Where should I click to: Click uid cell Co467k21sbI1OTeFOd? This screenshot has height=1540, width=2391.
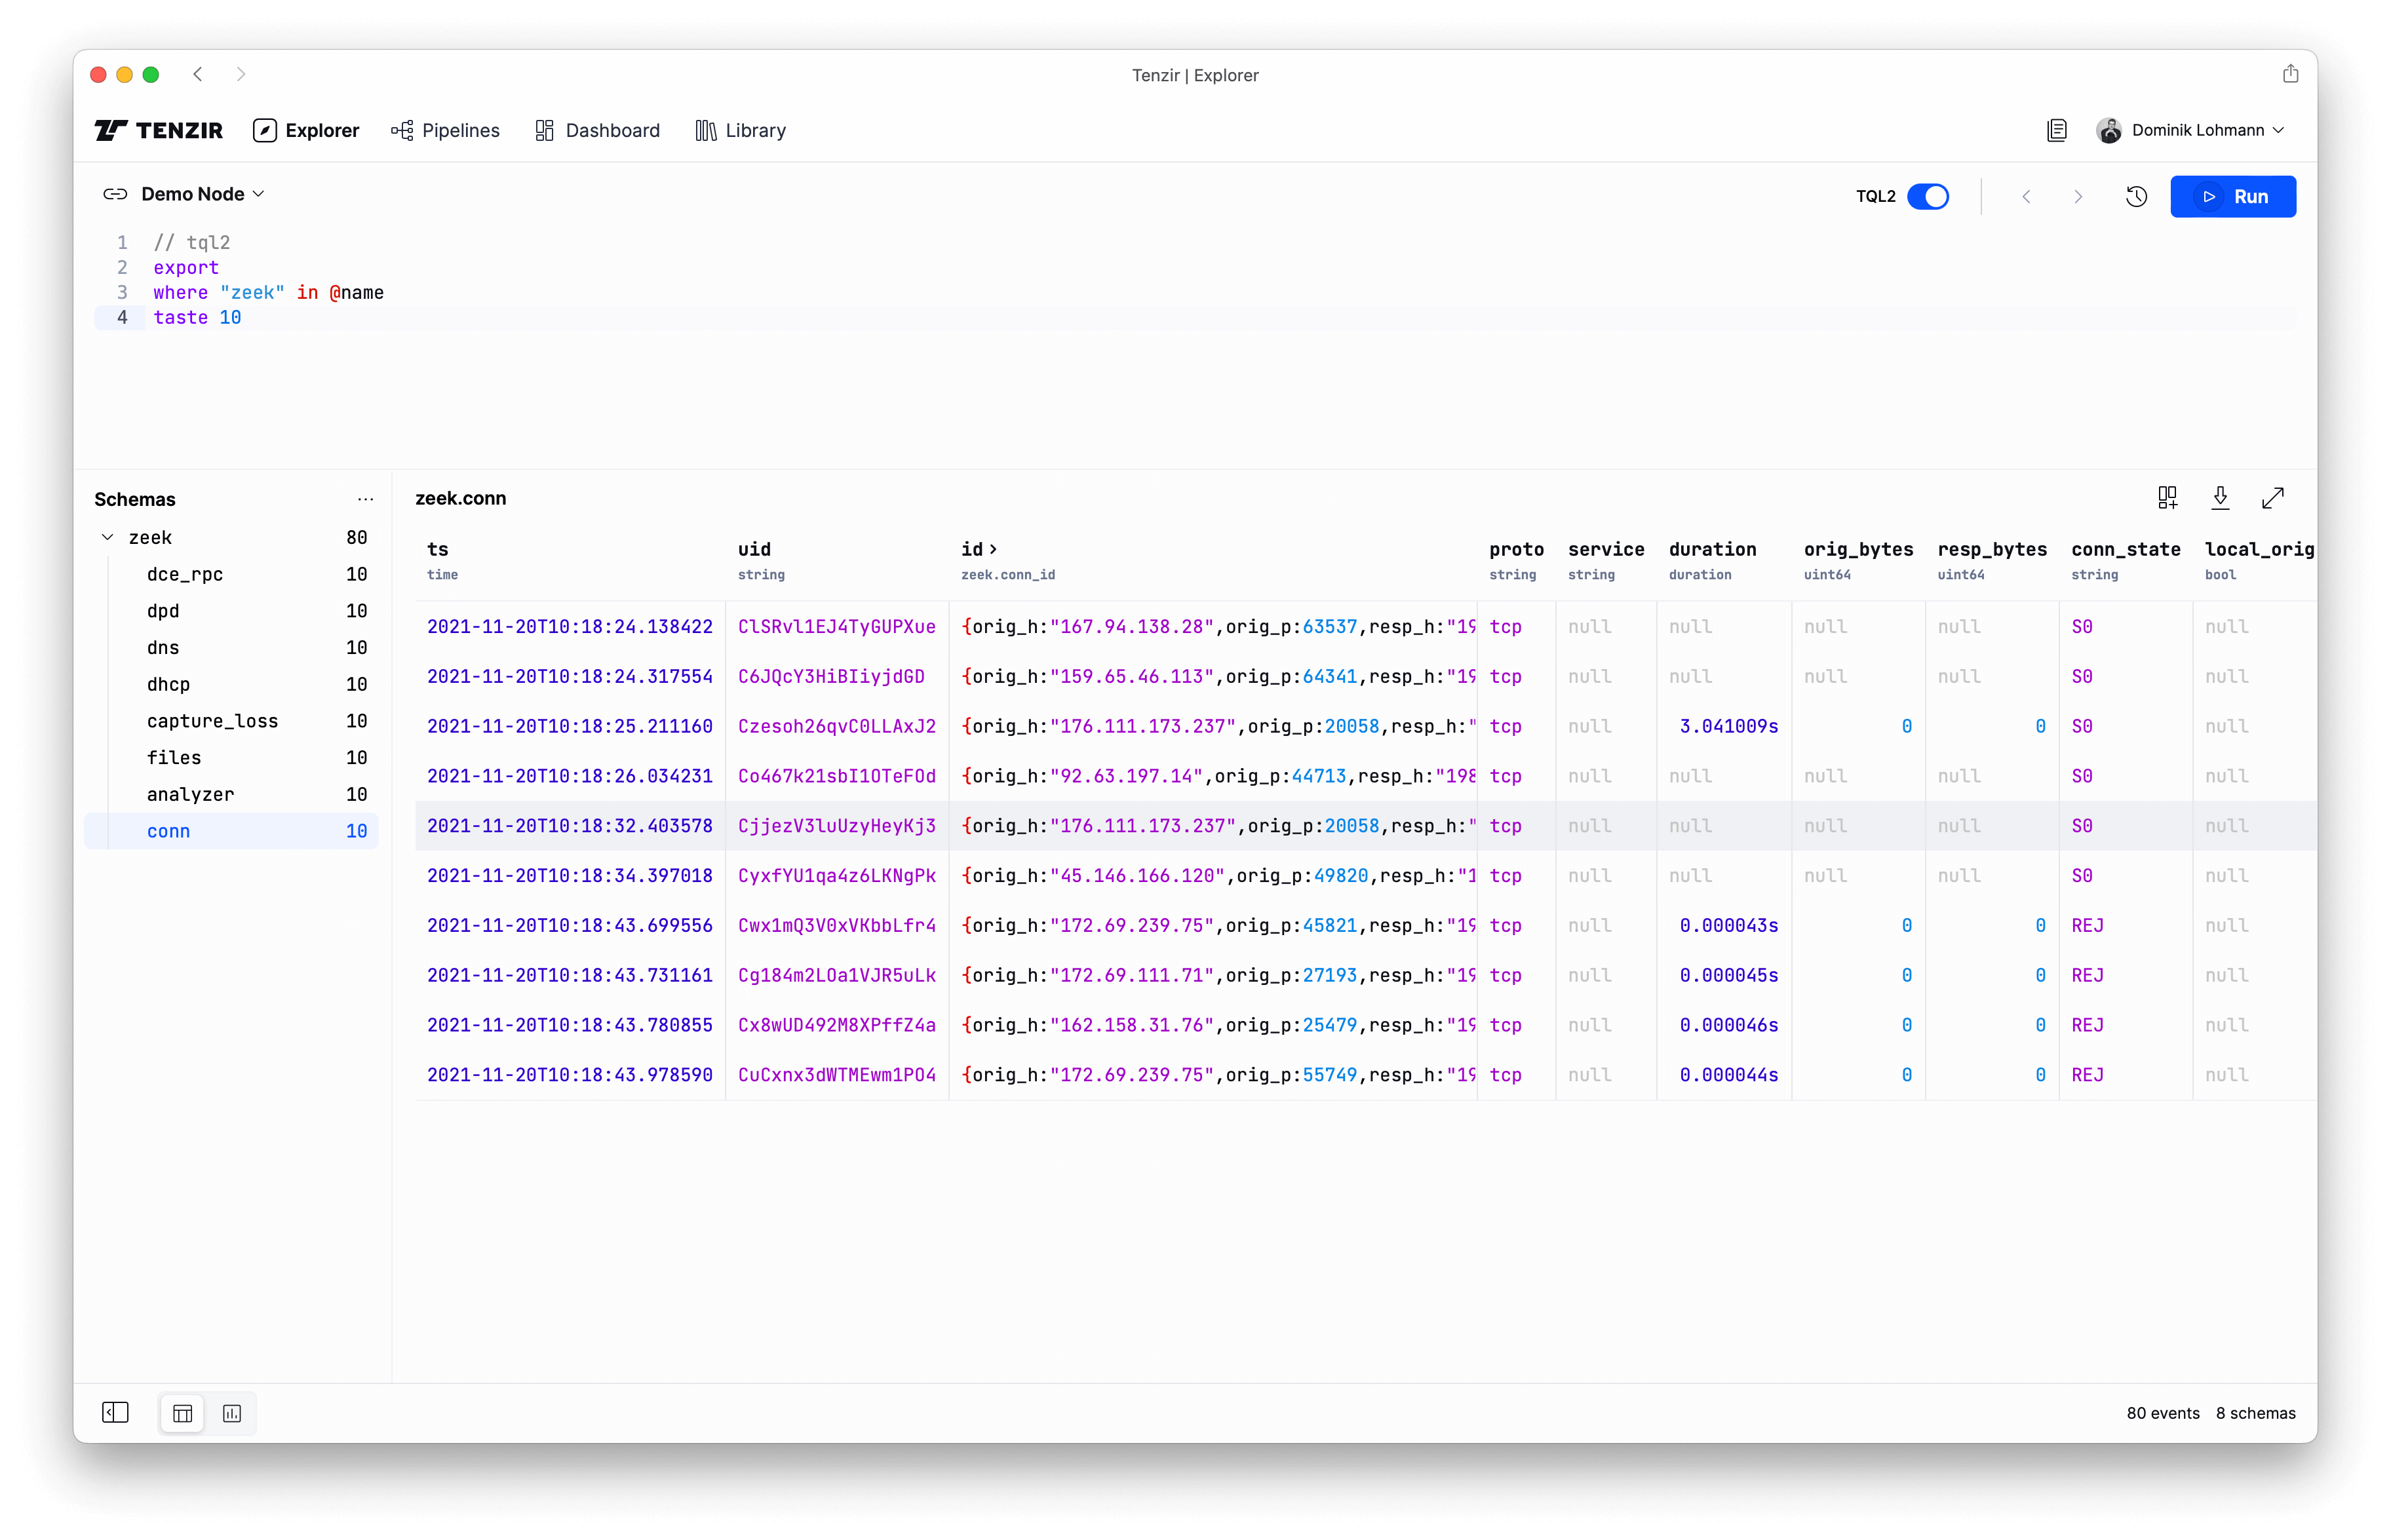click(837, 776)
